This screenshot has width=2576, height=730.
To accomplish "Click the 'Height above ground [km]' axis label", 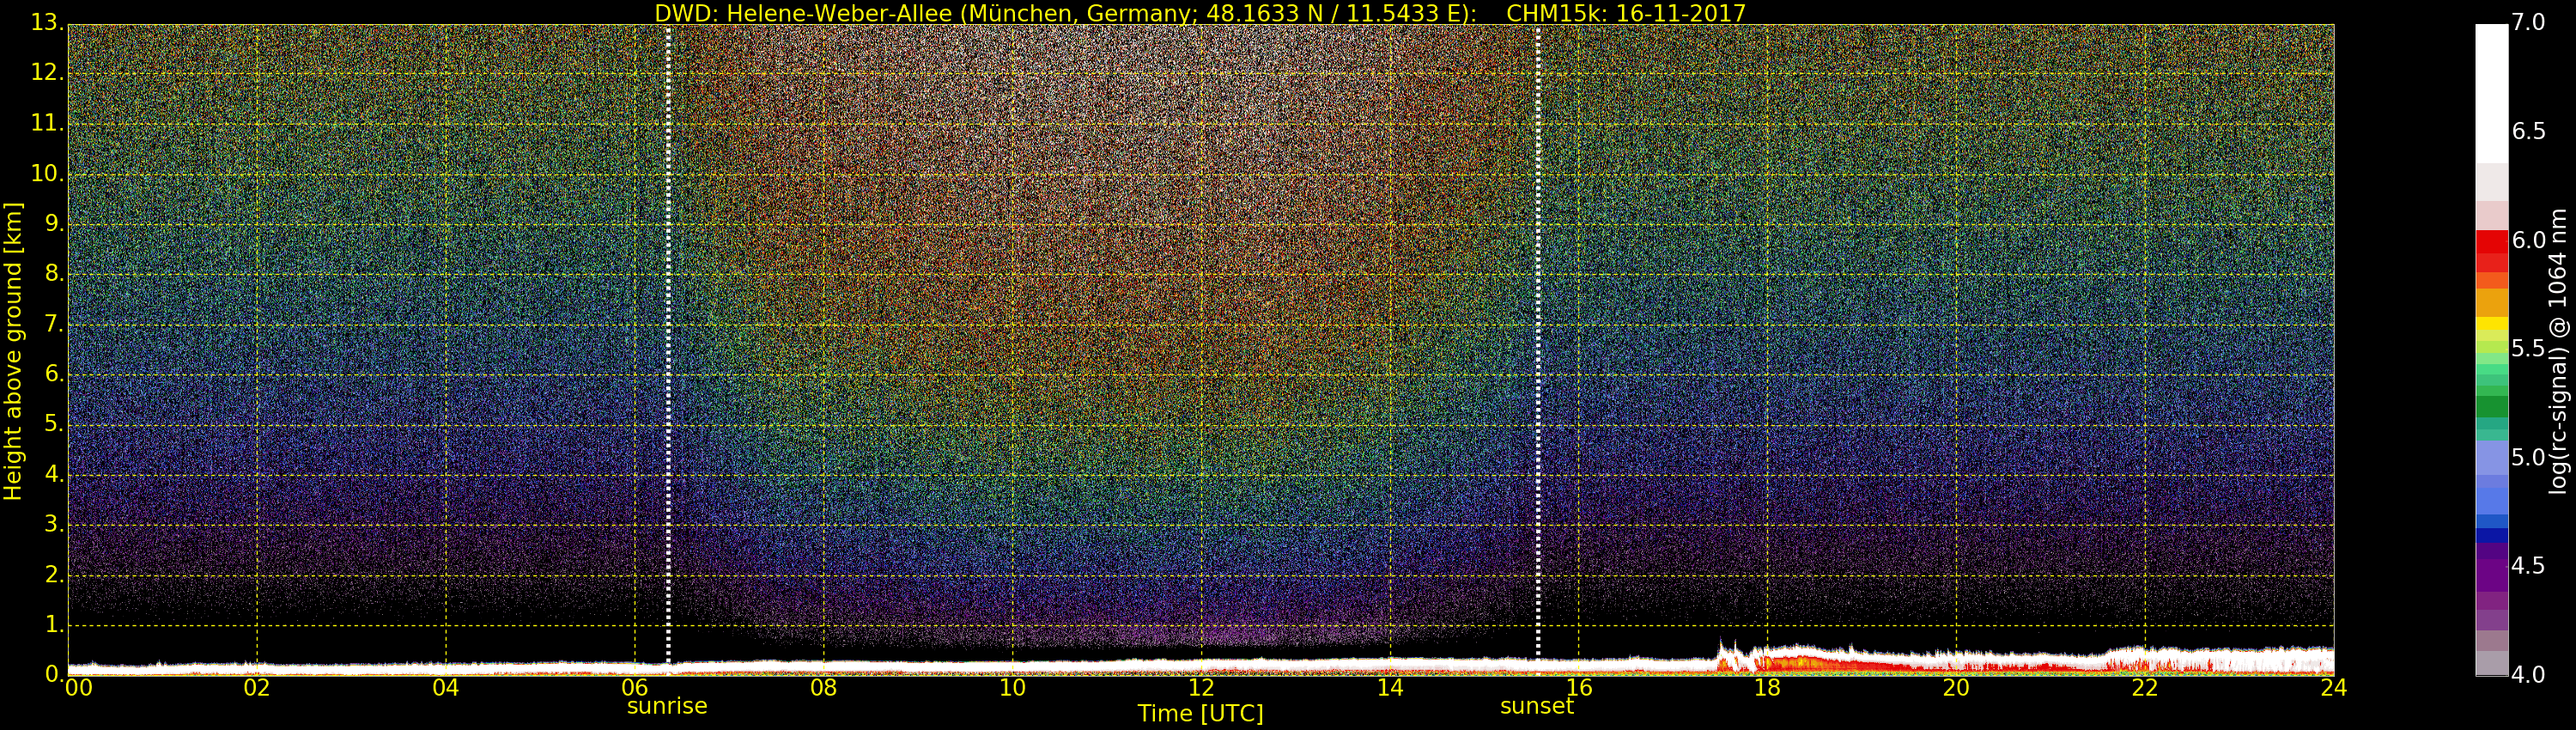I will click(13, 351).
